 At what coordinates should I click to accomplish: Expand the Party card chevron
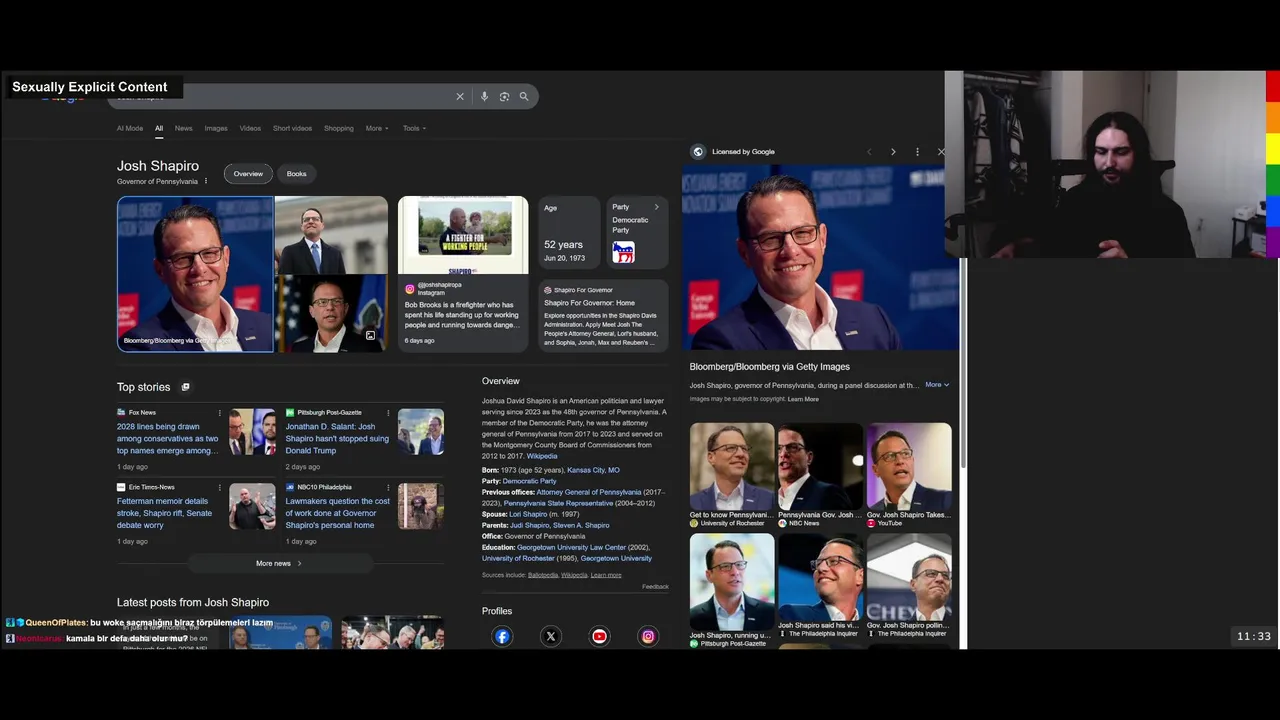tap(656, 207)
